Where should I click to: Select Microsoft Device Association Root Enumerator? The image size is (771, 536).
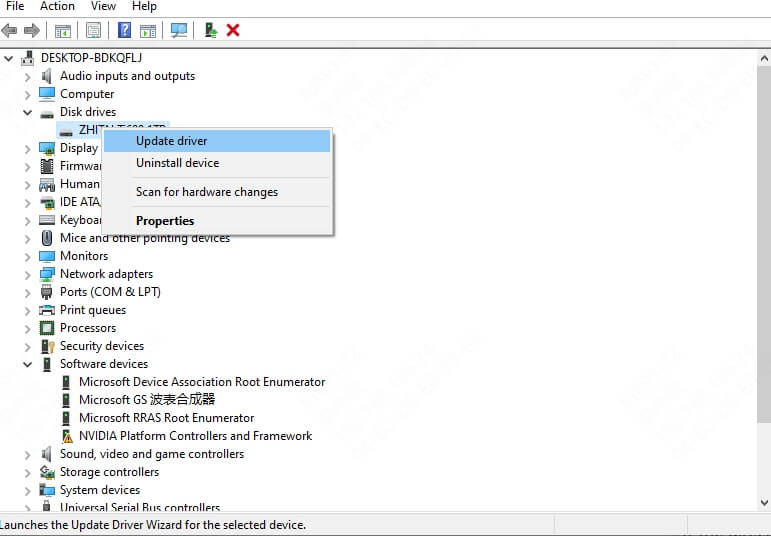(x=202, y=382)
